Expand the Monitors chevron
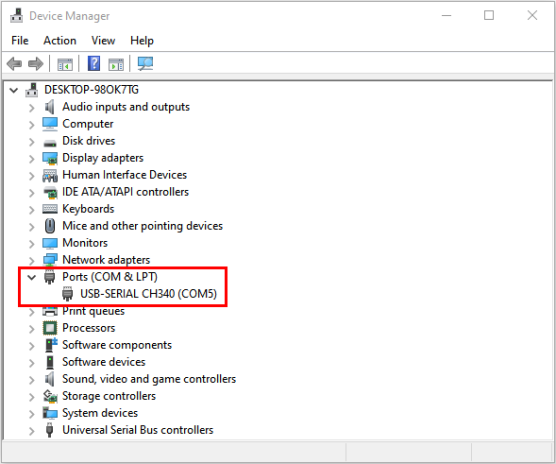 (x=32, y=244)
